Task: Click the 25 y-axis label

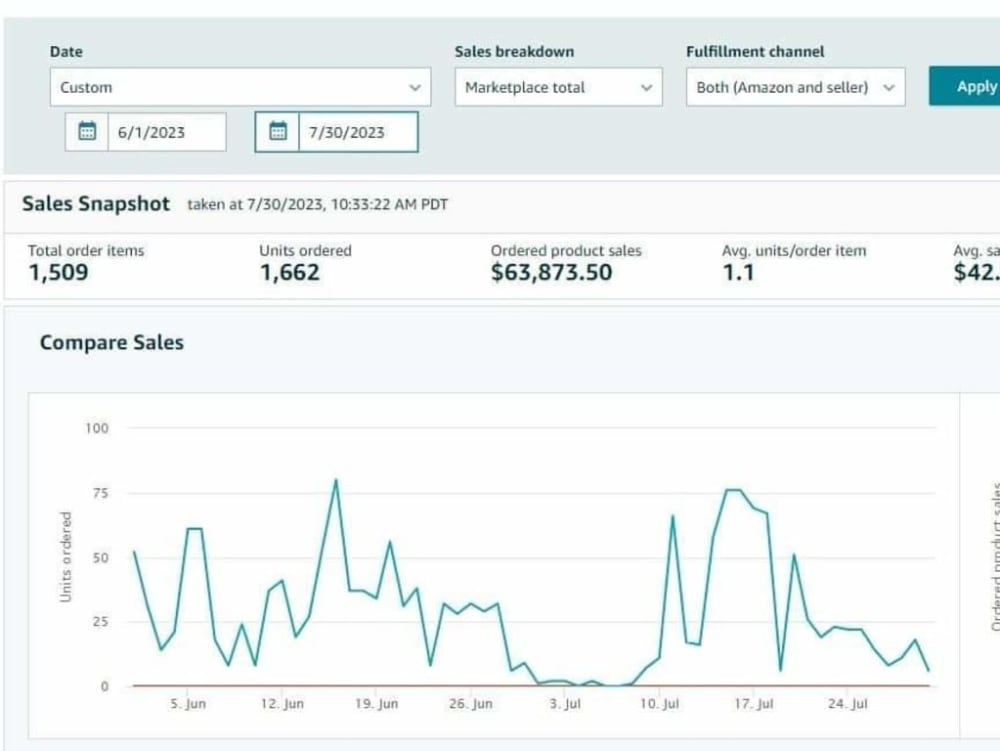Action: click(x=101, y=622)
